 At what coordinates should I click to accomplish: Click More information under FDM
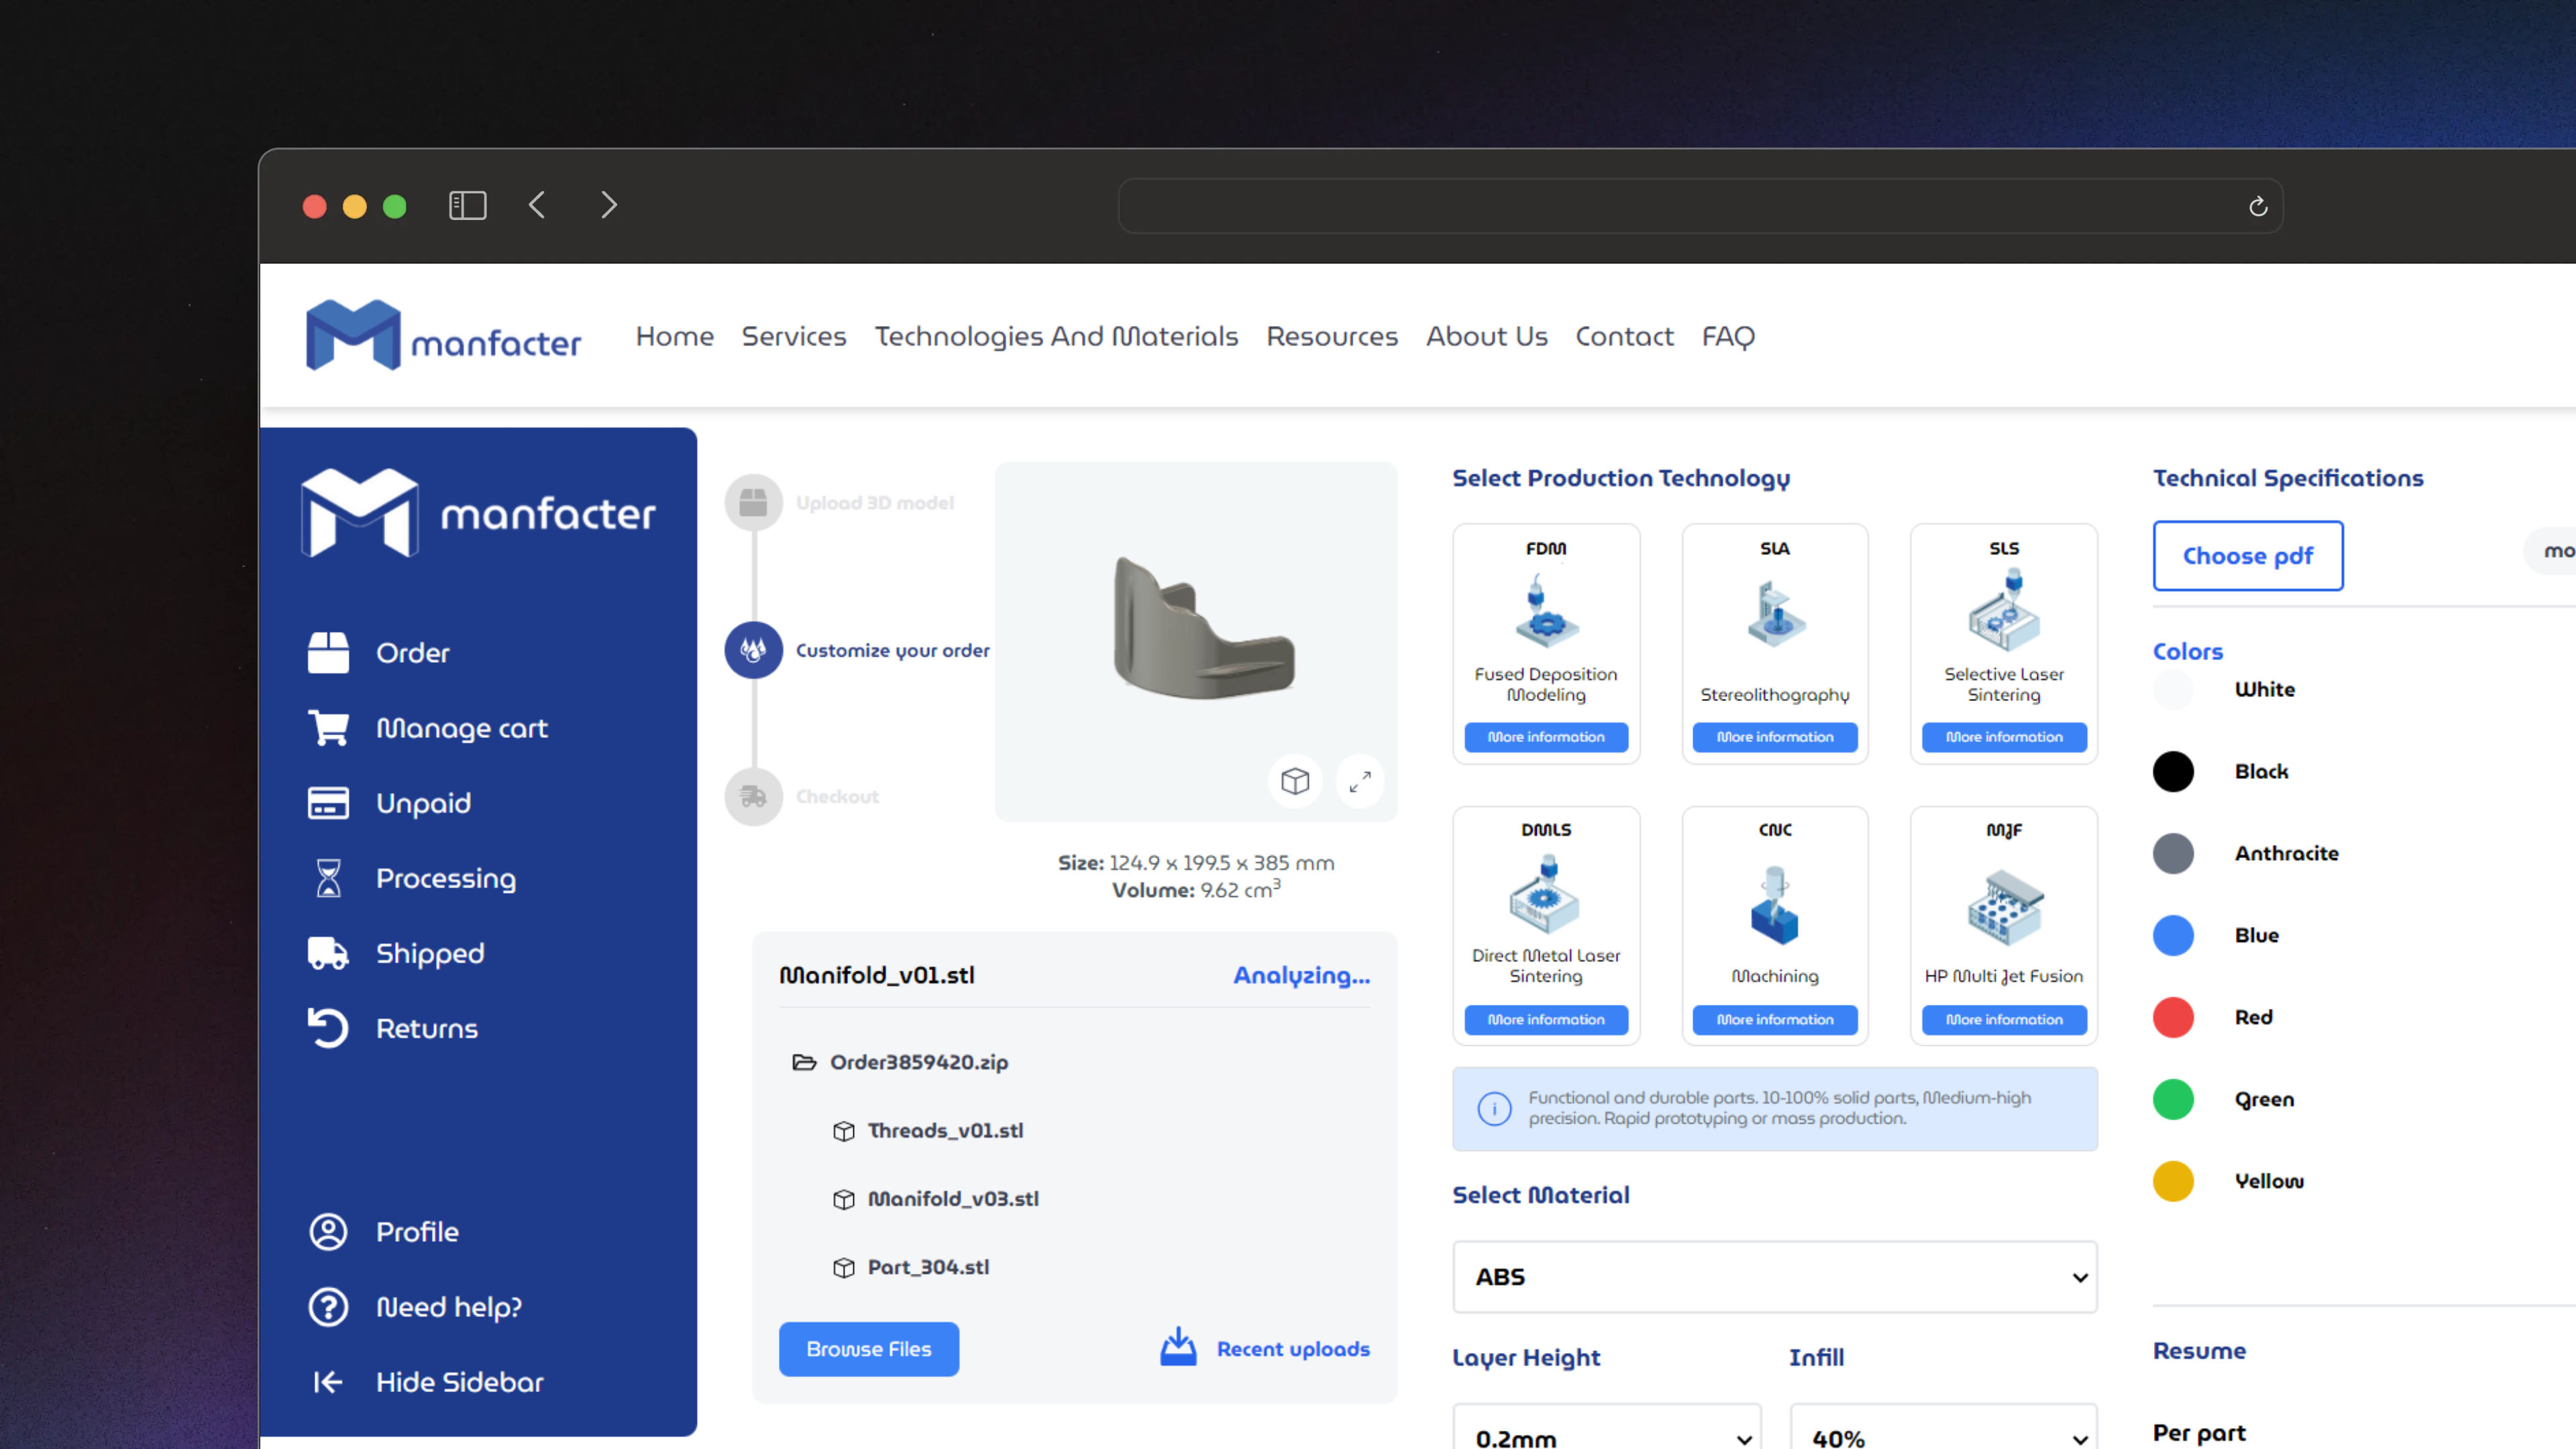(x=1546, y=737)
